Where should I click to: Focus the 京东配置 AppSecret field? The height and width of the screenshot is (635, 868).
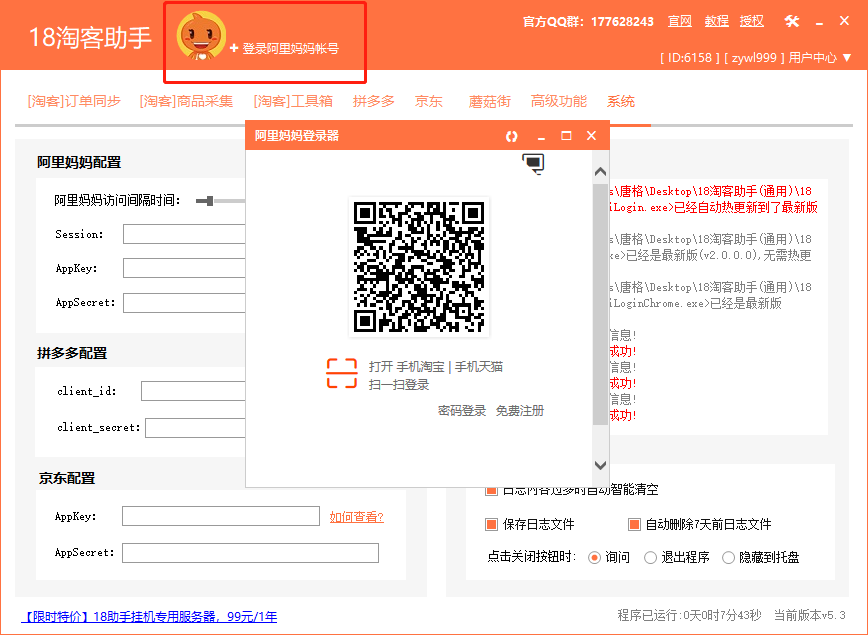tap(250, 553)
